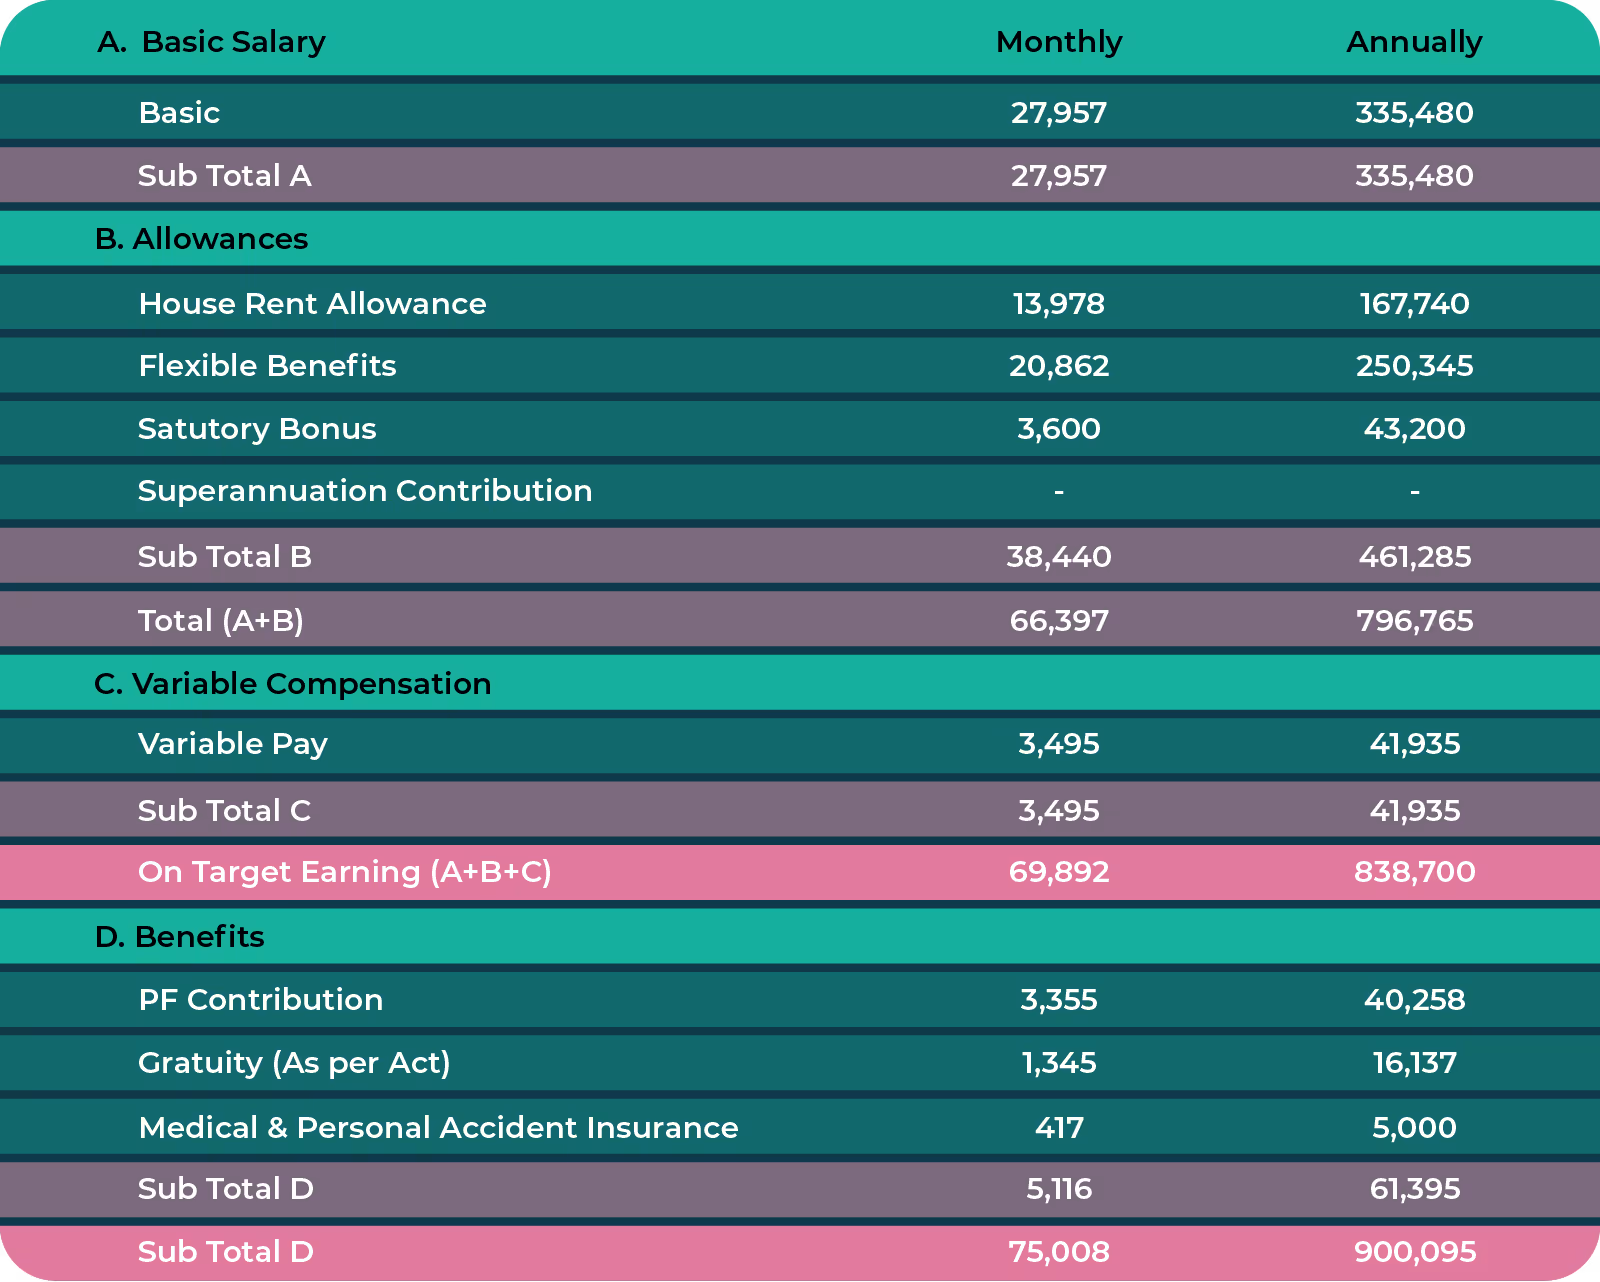Click the Monthly column header
The image size is (1600, 1282).
(x=1059, y=42)
